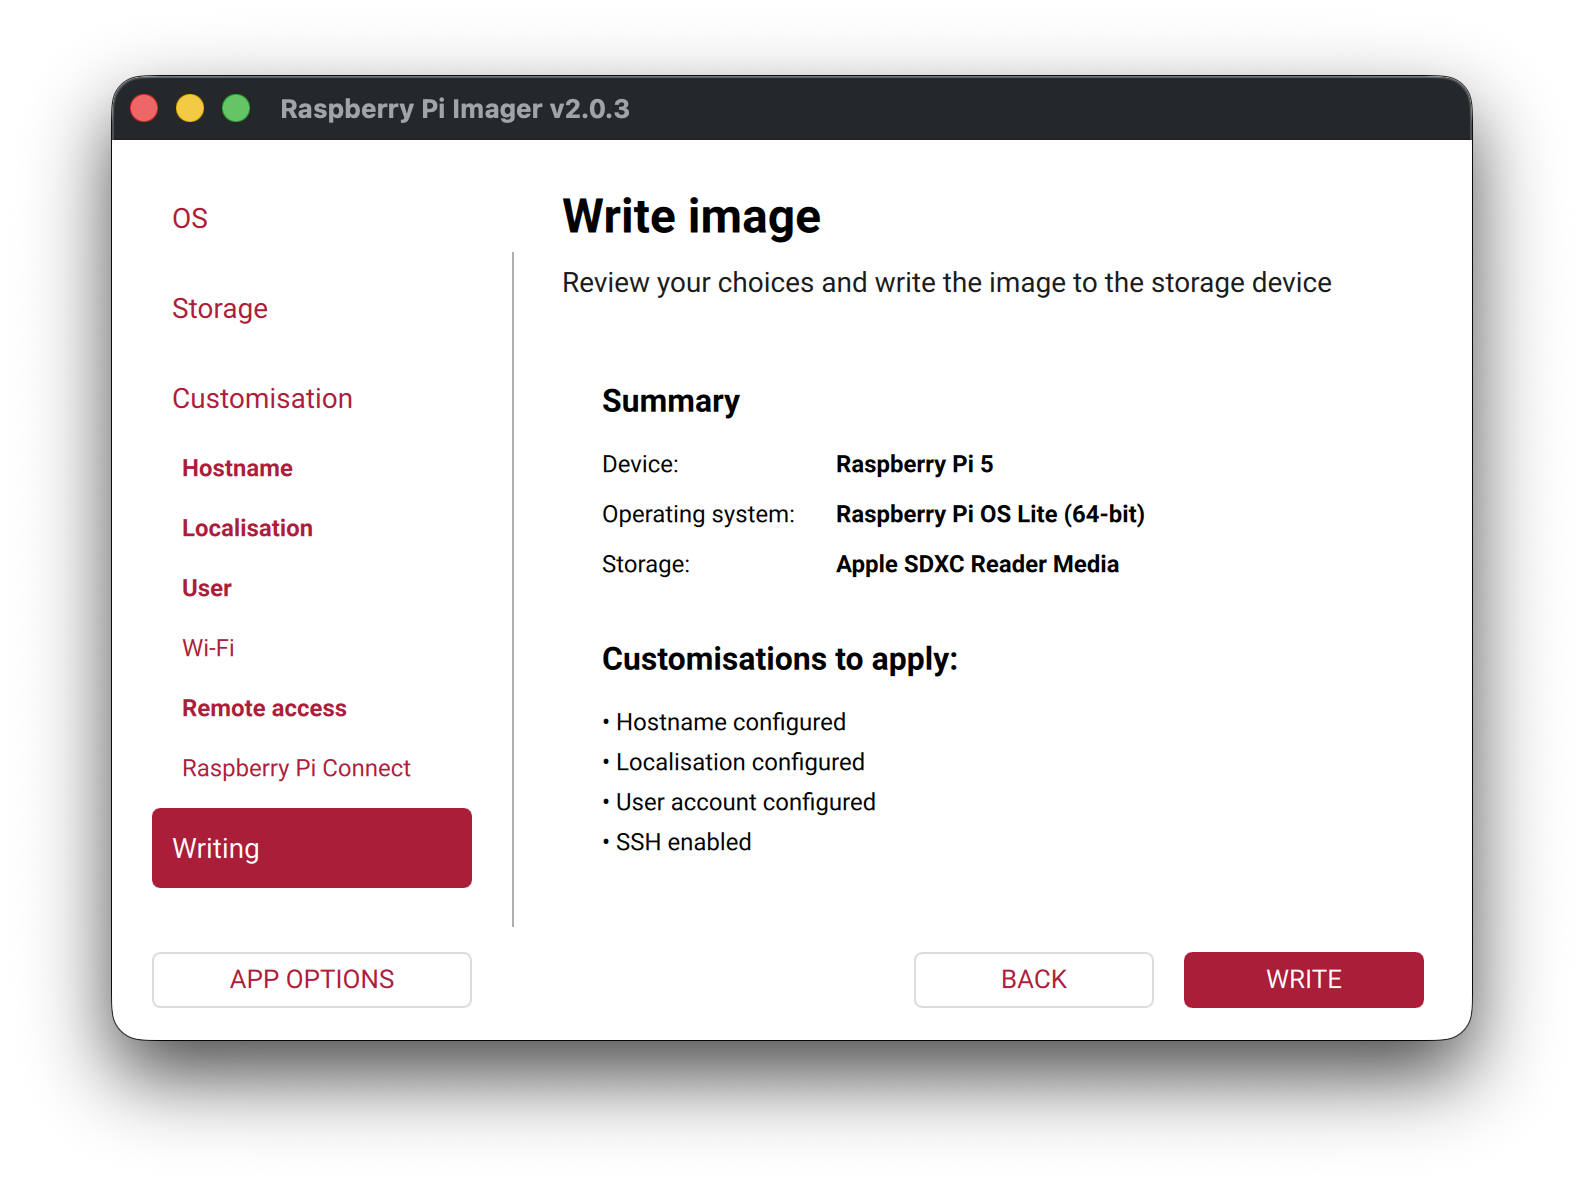The width and height of the screenshot is (1584, 1188).
Task: Open Raspberry Pi Connect settings
Action: (x=296, y=768)
